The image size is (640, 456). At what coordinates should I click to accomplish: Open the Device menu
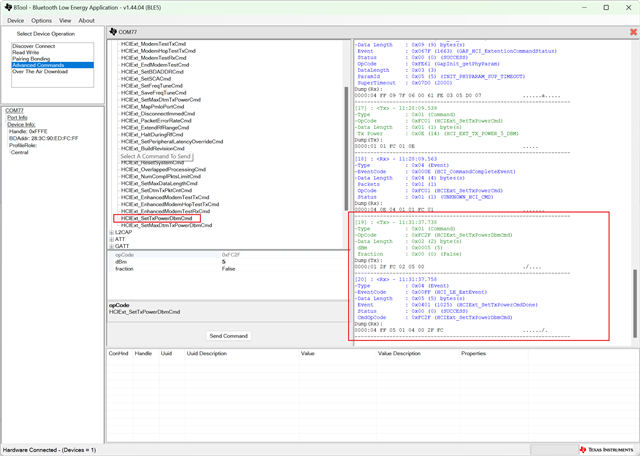[16, 20]
